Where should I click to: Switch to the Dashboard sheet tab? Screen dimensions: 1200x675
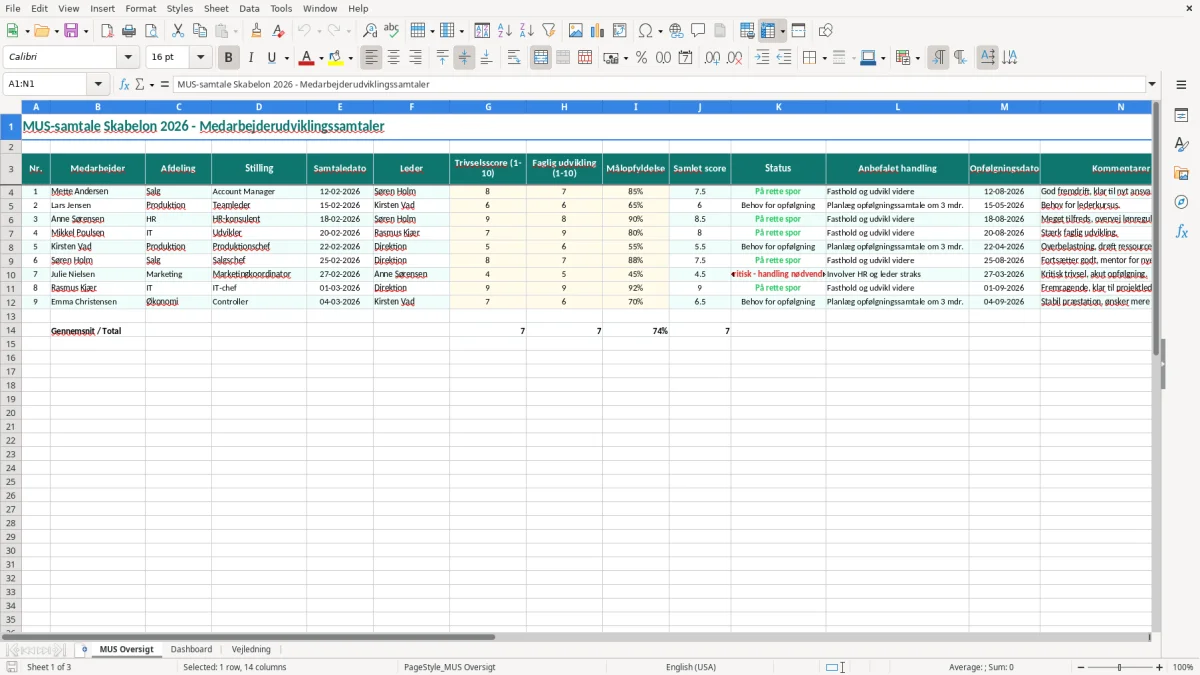pos(191,649)
